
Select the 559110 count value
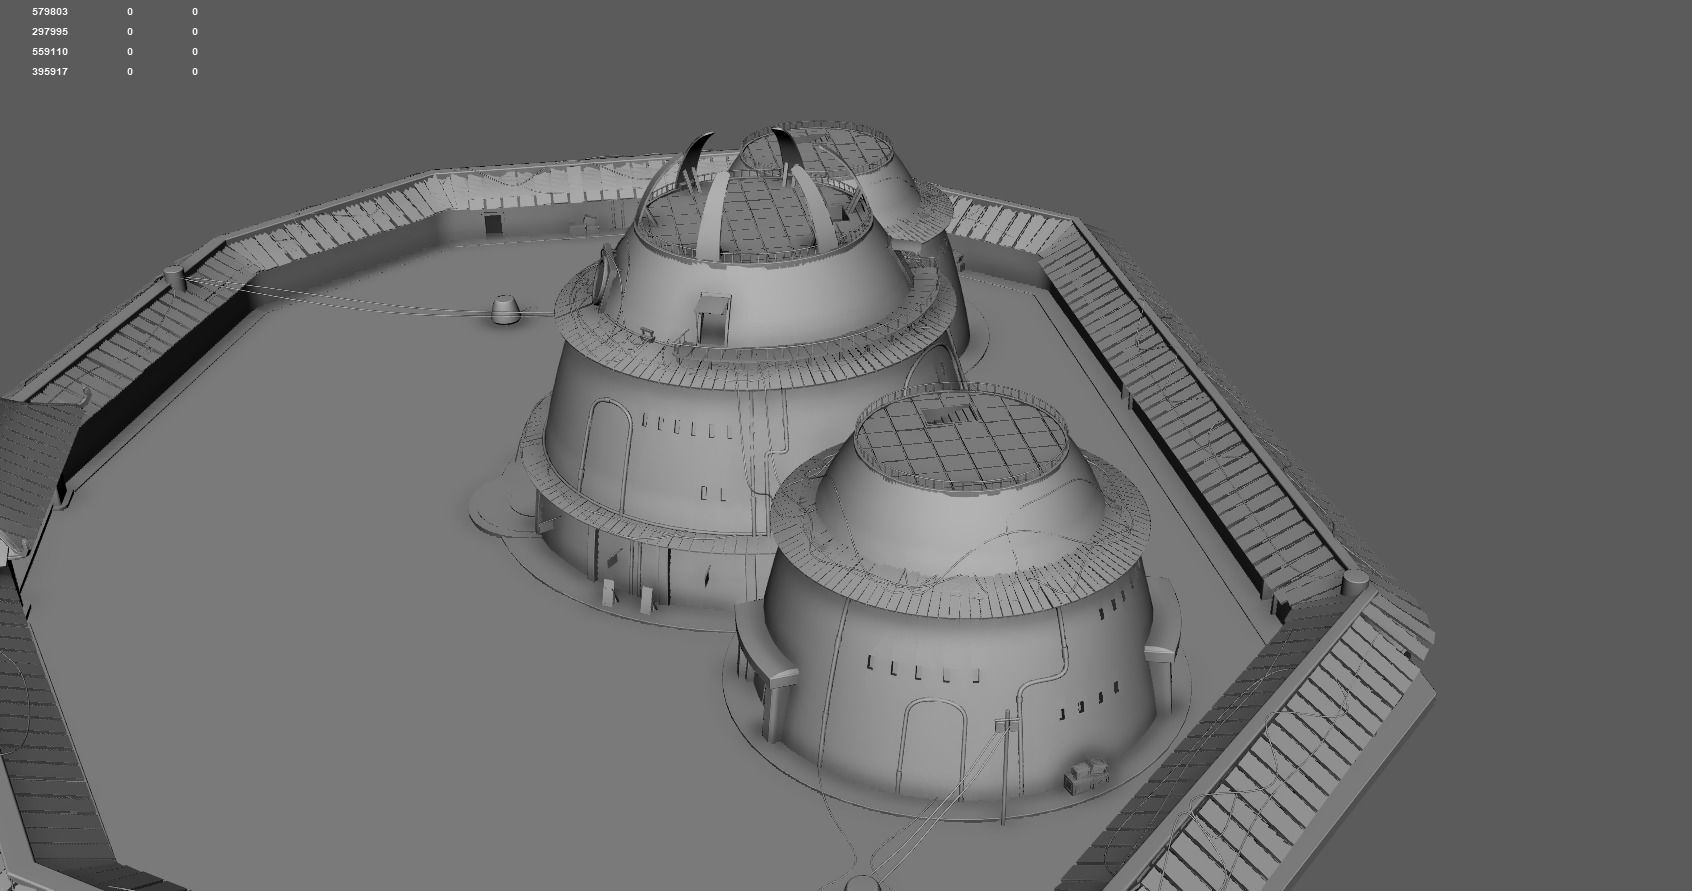click(50, 52)
